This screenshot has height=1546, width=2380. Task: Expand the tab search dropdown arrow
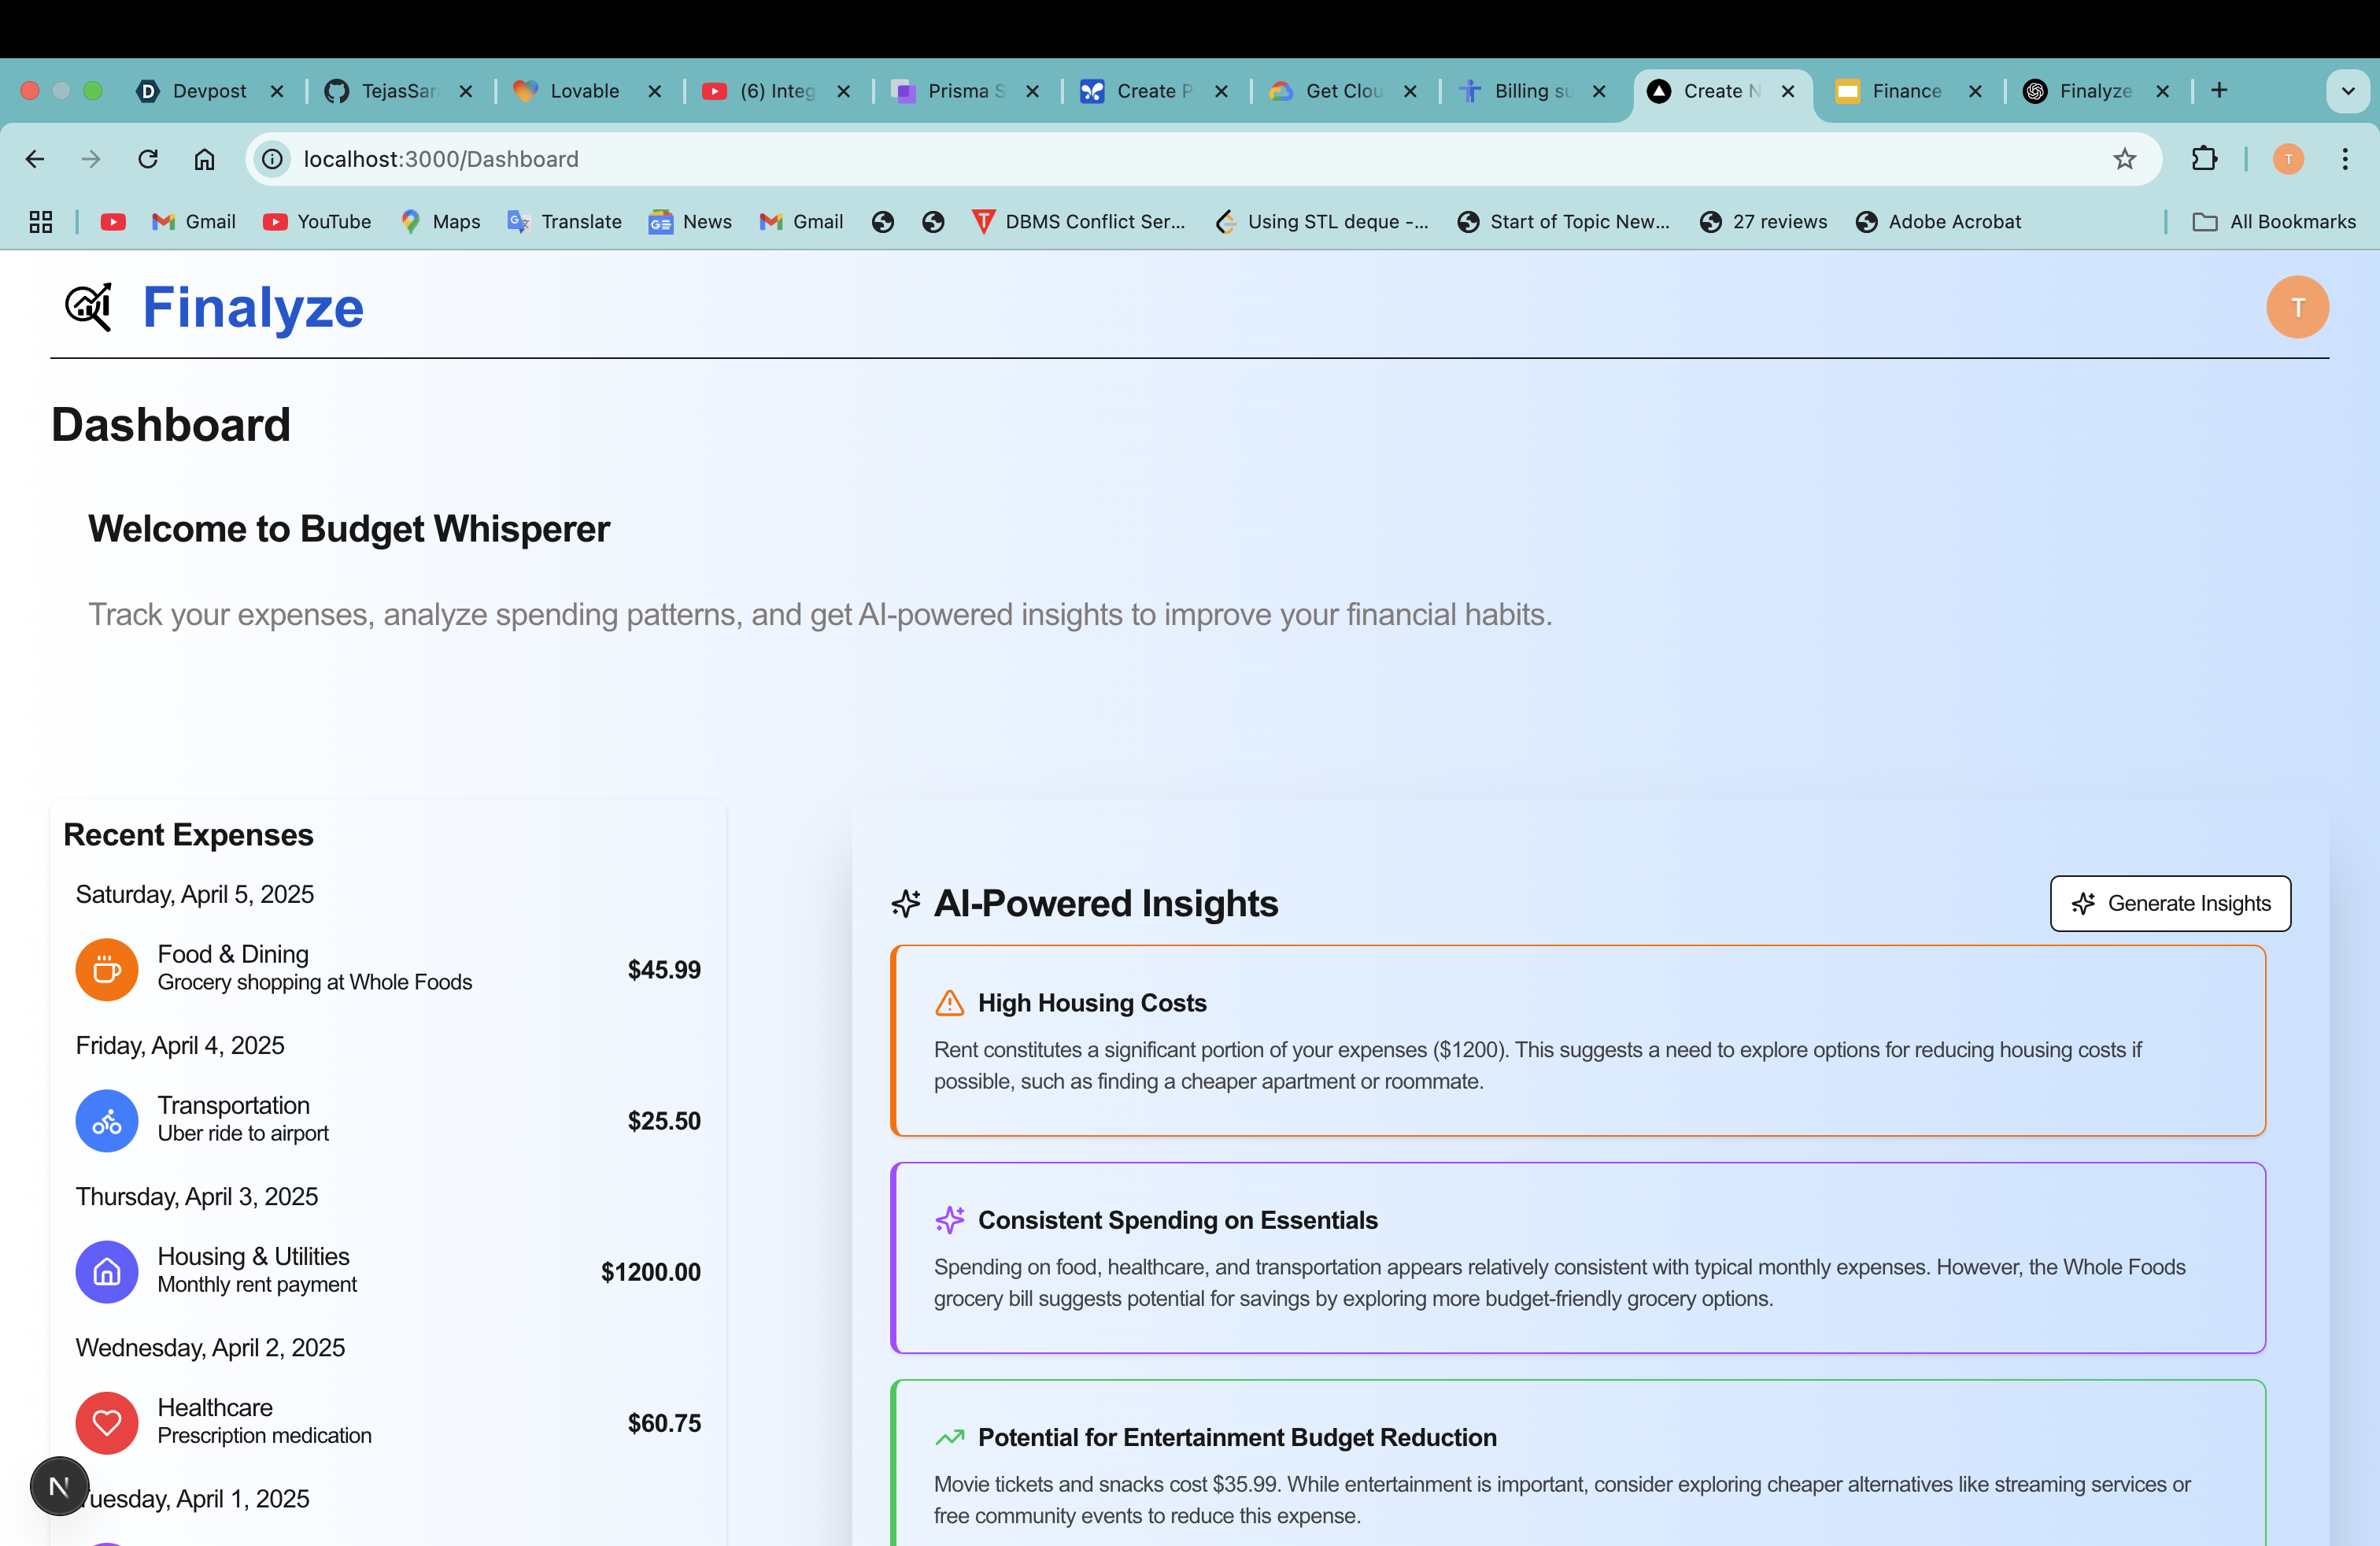2348,91
